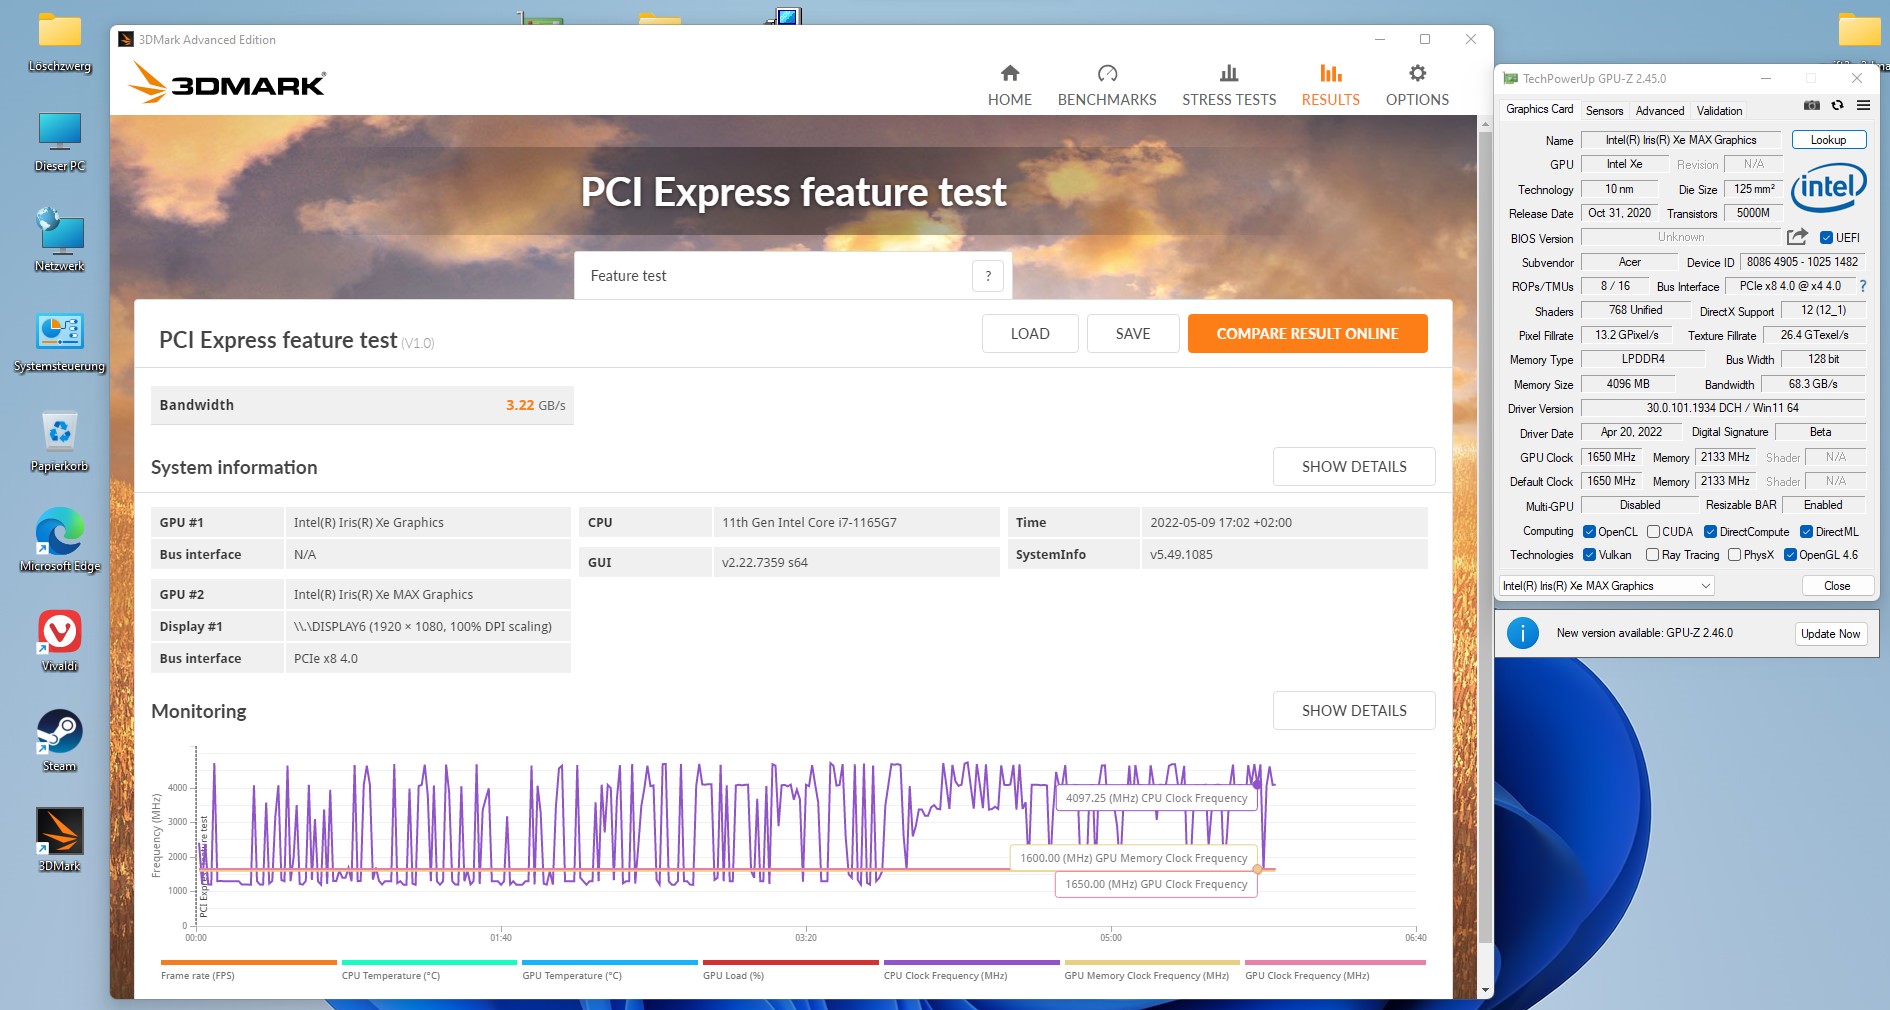Open the HOME house icon
The width and height of the screenshot is (1890, 1010).
click(1010, 73)
